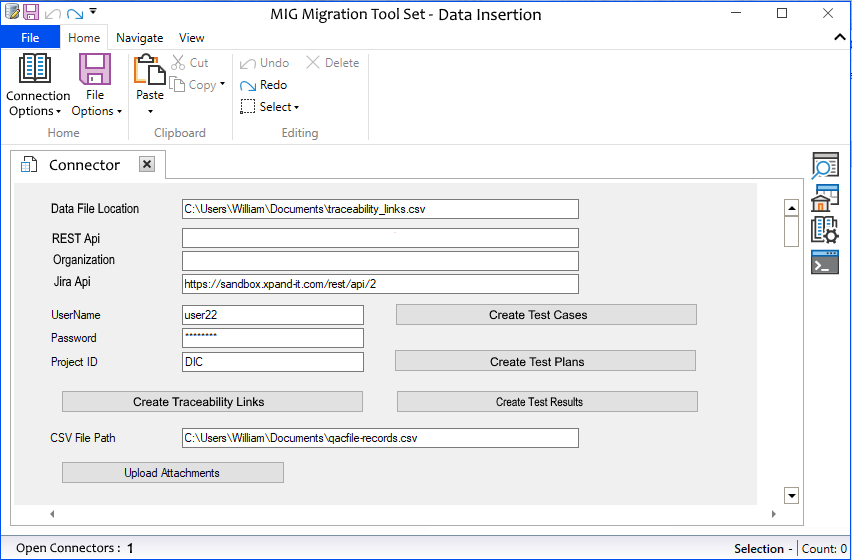Click the Password field
This screenshot has height=560, width=852.
click(273, 338)
